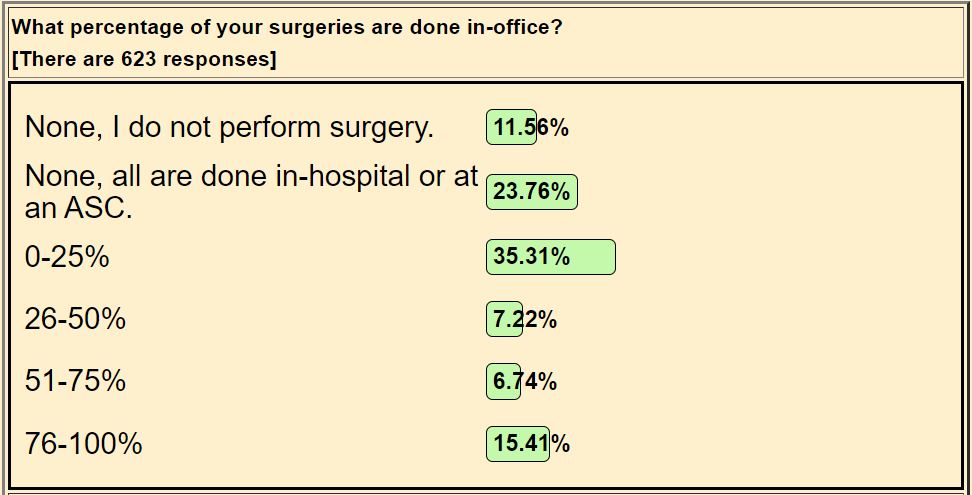This screenshot has width=972, height=495.
Task: Click the 11.56% value text
Action: tap(531, 127)
